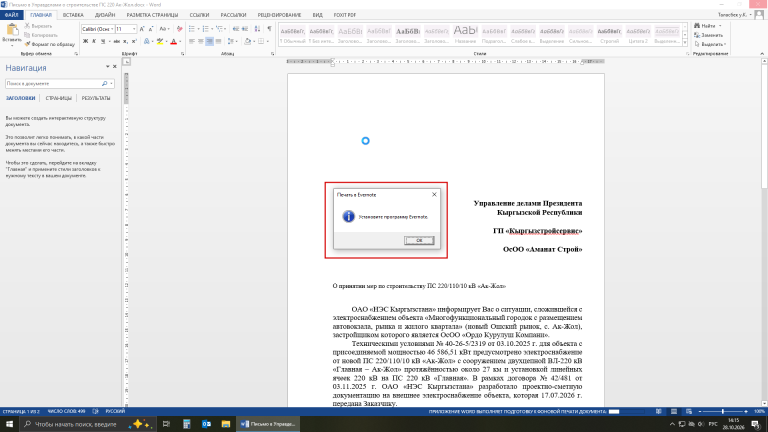Apply the yellow text highlight color

(160, 42)
